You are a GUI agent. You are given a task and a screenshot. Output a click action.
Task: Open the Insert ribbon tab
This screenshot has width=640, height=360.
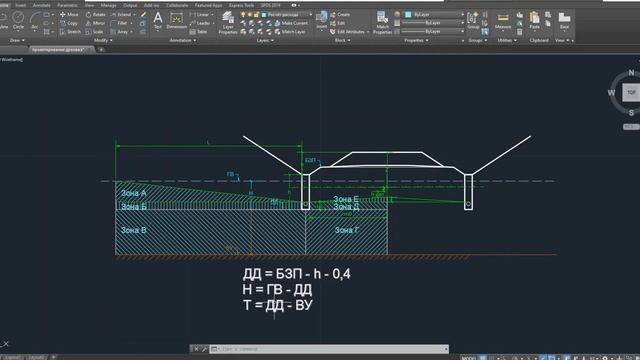(x=20, y=5)
